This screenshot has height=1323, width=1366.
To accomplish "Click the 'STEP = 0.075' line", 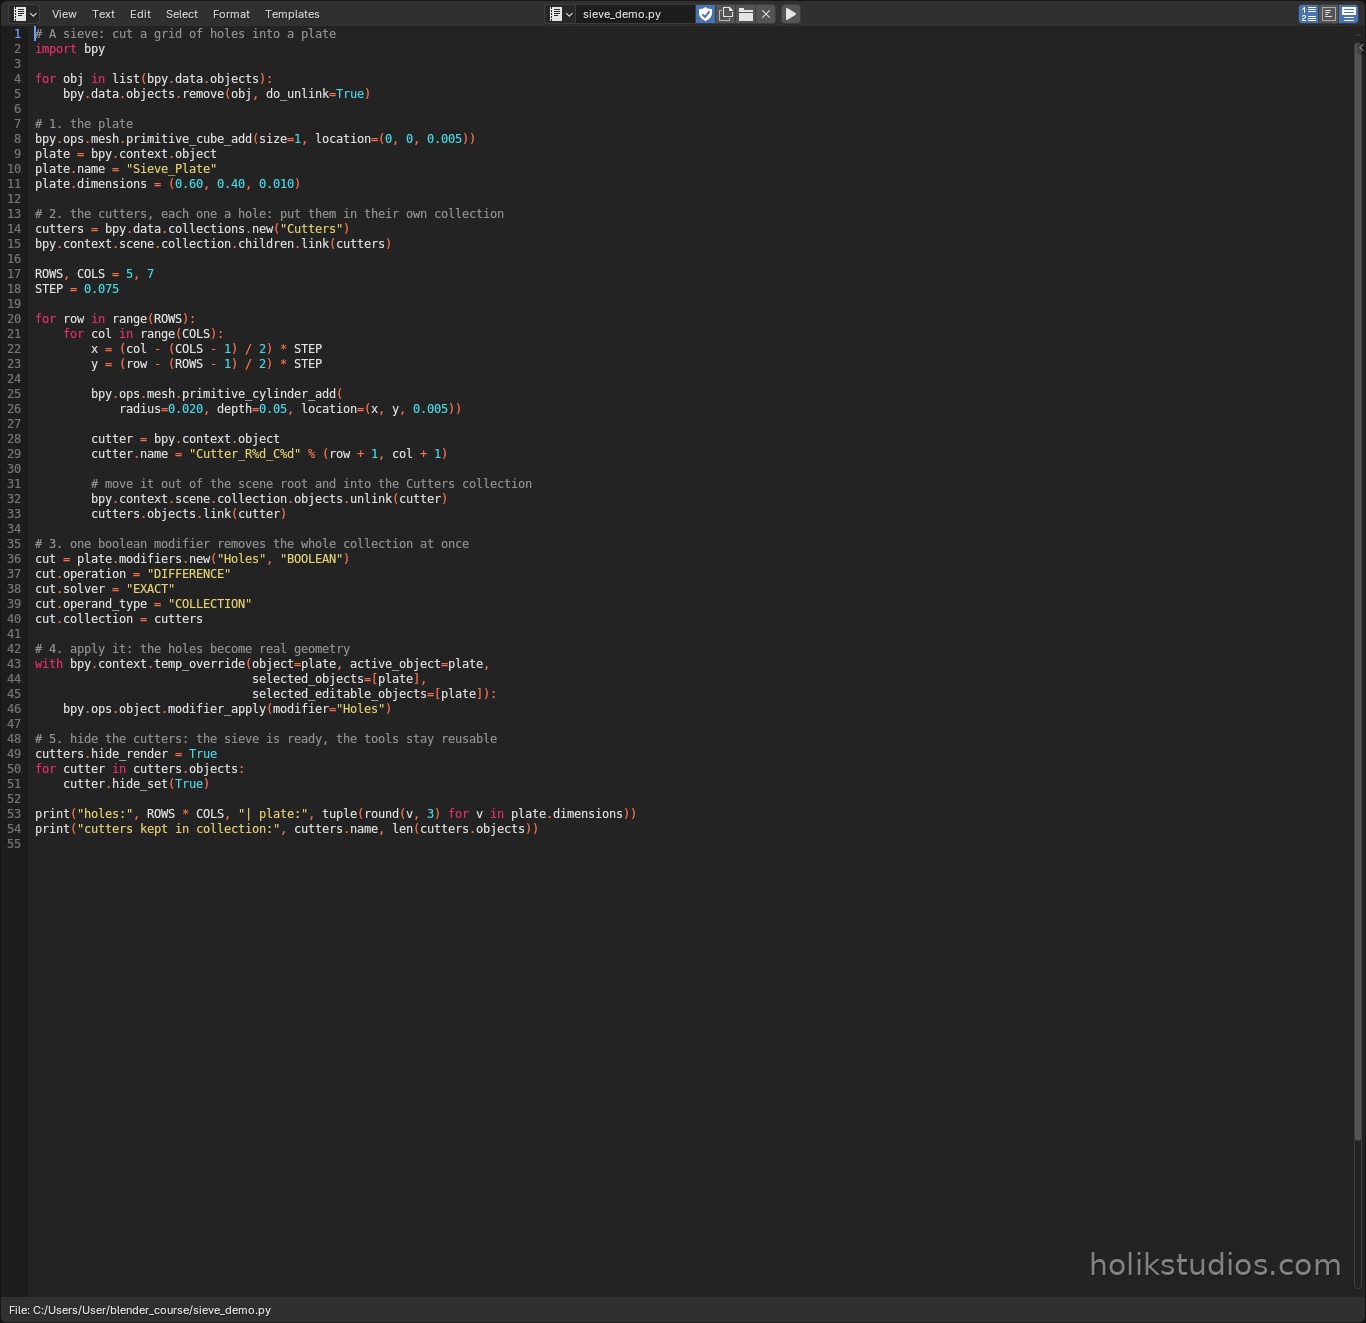I will (77, 289).
